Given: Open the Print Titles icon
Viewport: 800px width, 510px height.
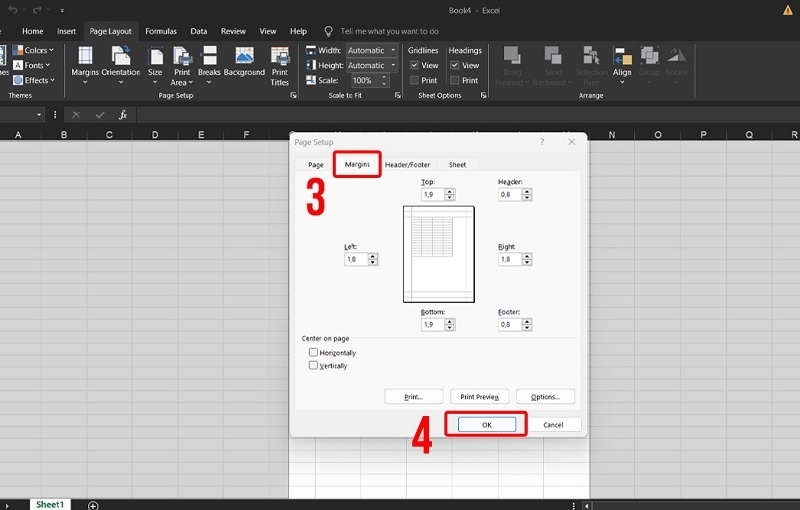Looking at the screenshot, I should pyautogui.click(x=280, y=58).
